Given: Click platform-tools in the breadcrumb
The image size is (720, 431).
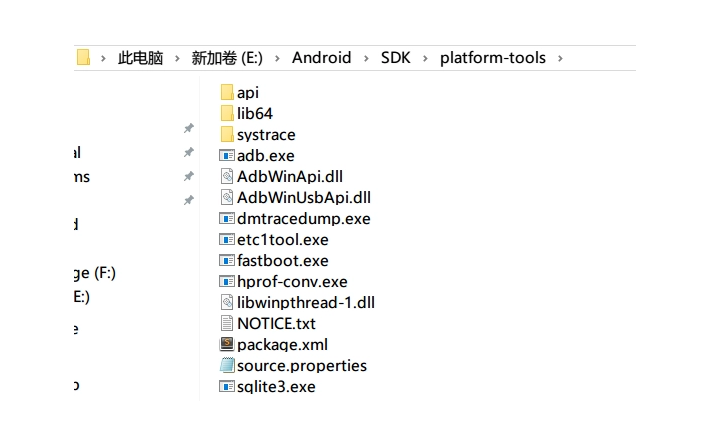Looking at the screenshot, I should tap(493, 58).
